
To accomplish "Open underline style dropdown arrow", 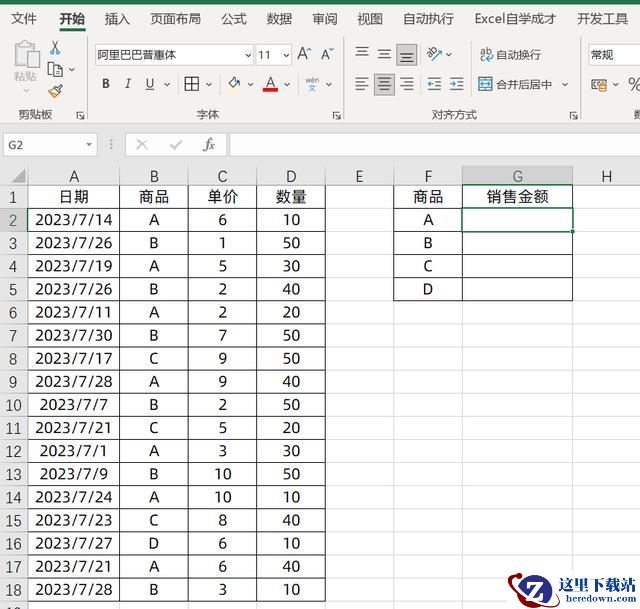I will pyautogui.click(x=167, y=84).
